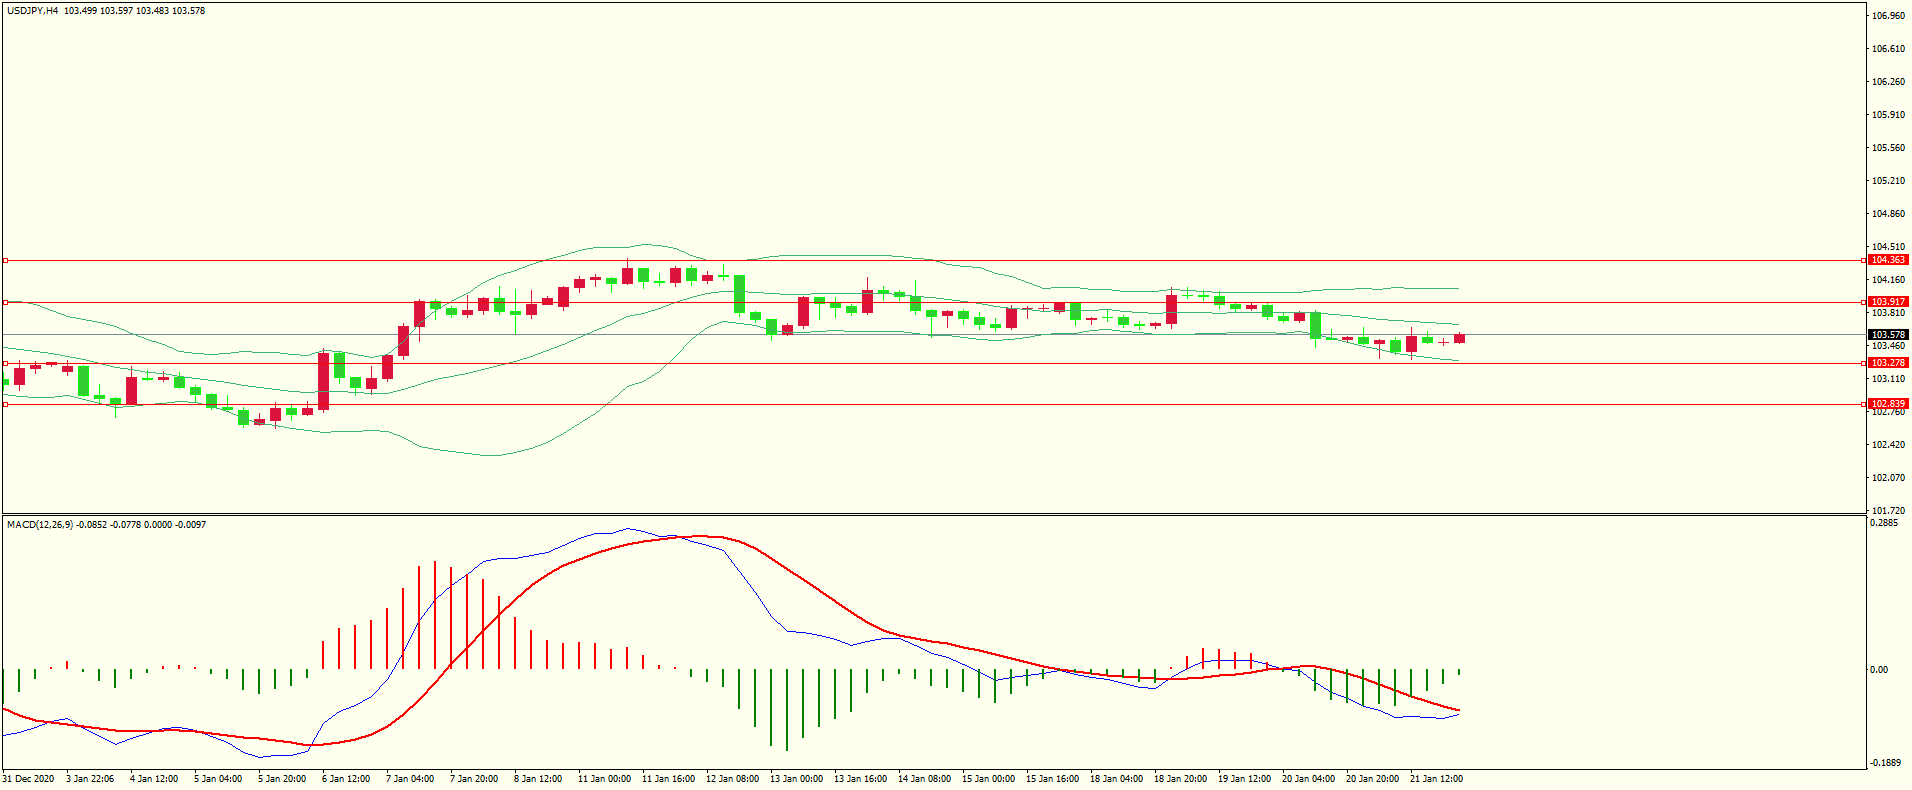Viewport: 1912px width, 790px height.
Task: Click the 11 Jan 16:00 time label
Action: [x=668, y=779]
